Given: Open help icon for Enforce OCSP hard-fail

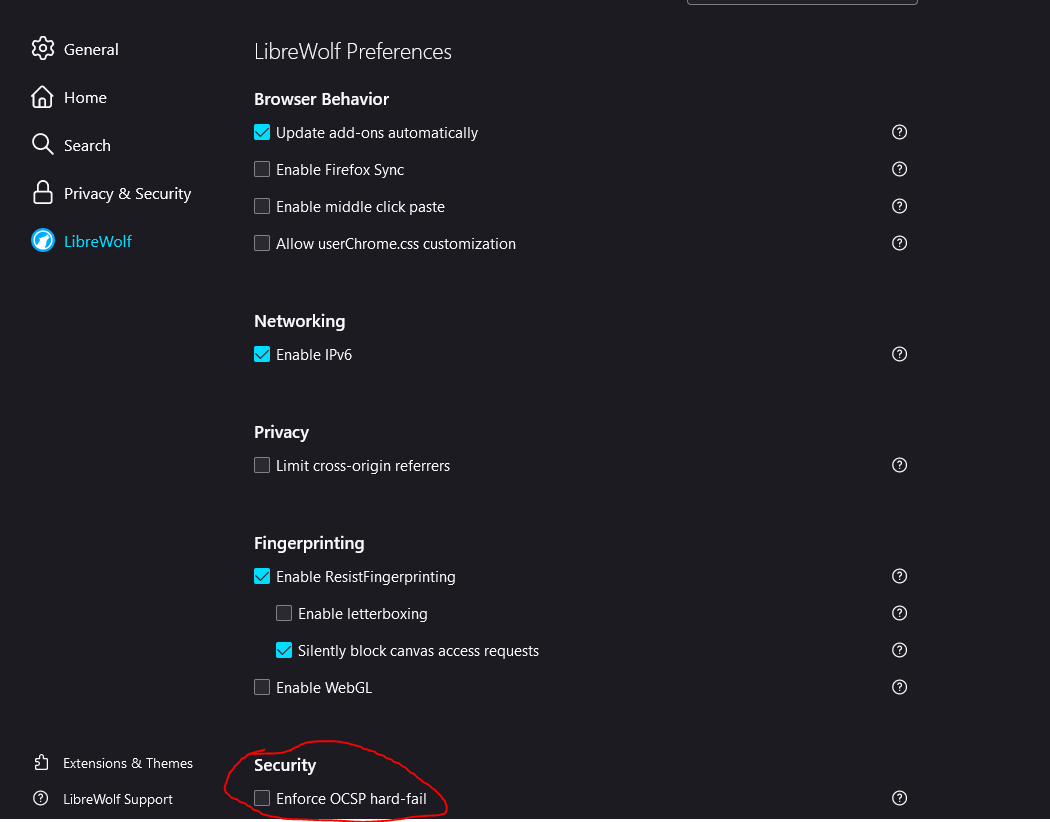Looking at the screenshot, I should point(899,797).
